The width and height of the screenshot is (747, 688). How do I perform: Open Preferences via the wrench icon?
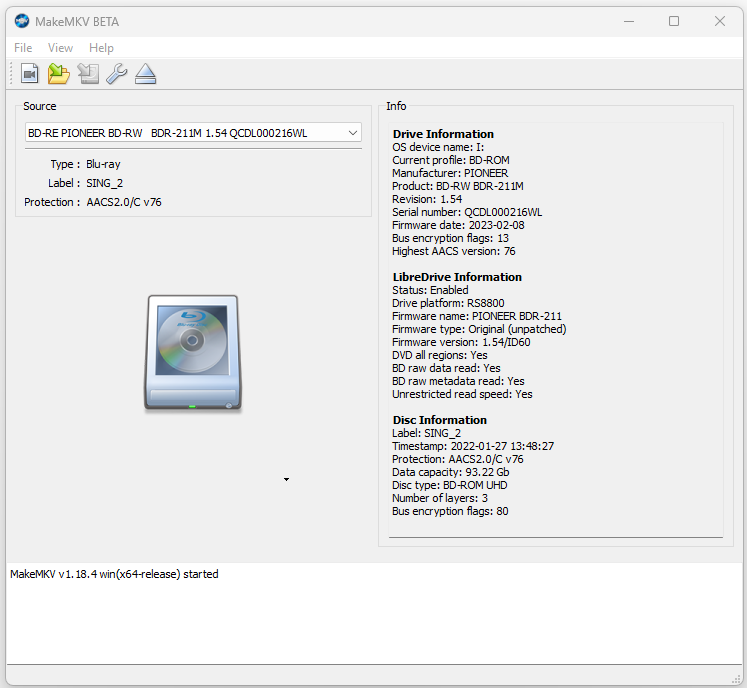click(117, 74)
